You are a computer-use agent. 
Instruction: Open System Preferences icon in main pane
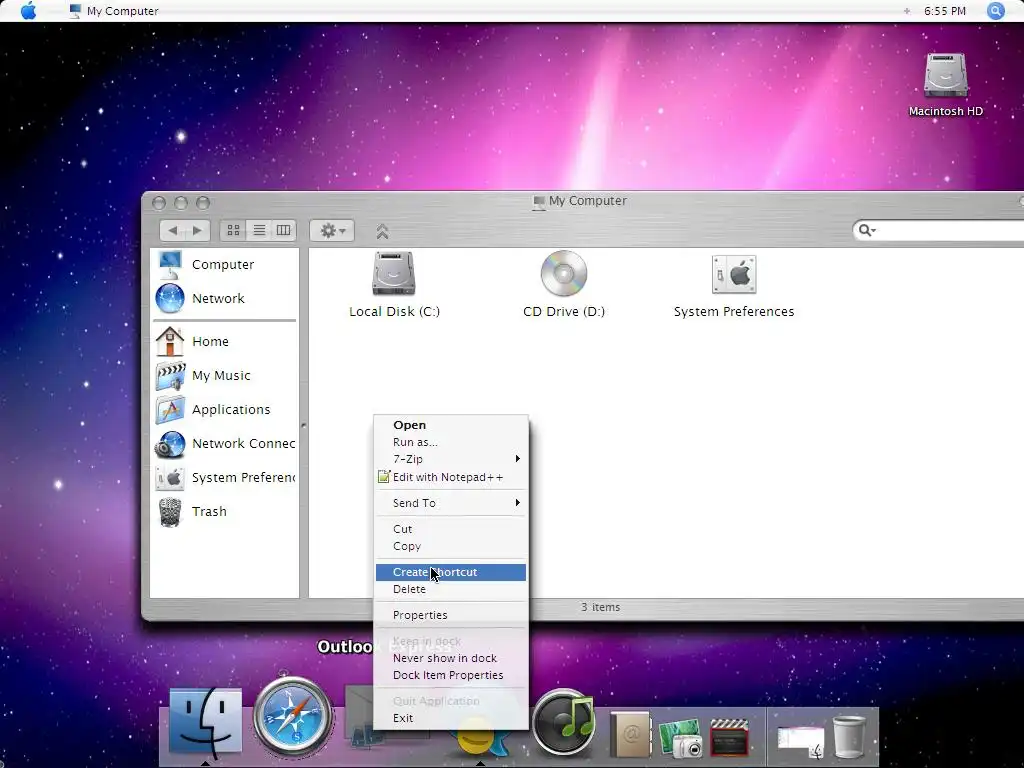pos(734,274)
